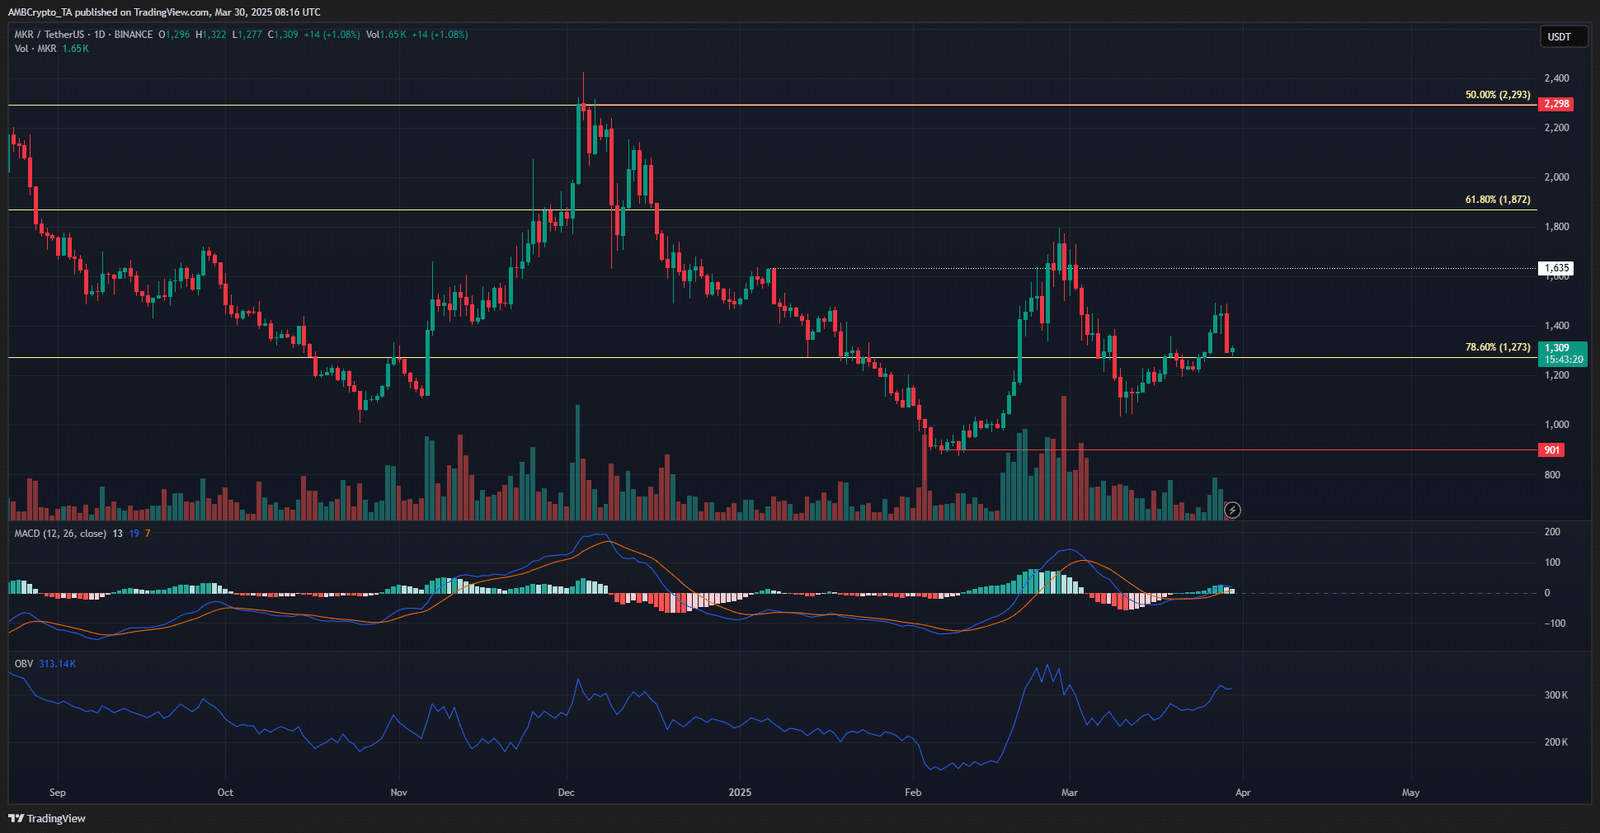Click the red 901 price level label
The width and height of the screenshot is (1600, 833).
(x=1552, y=450)
